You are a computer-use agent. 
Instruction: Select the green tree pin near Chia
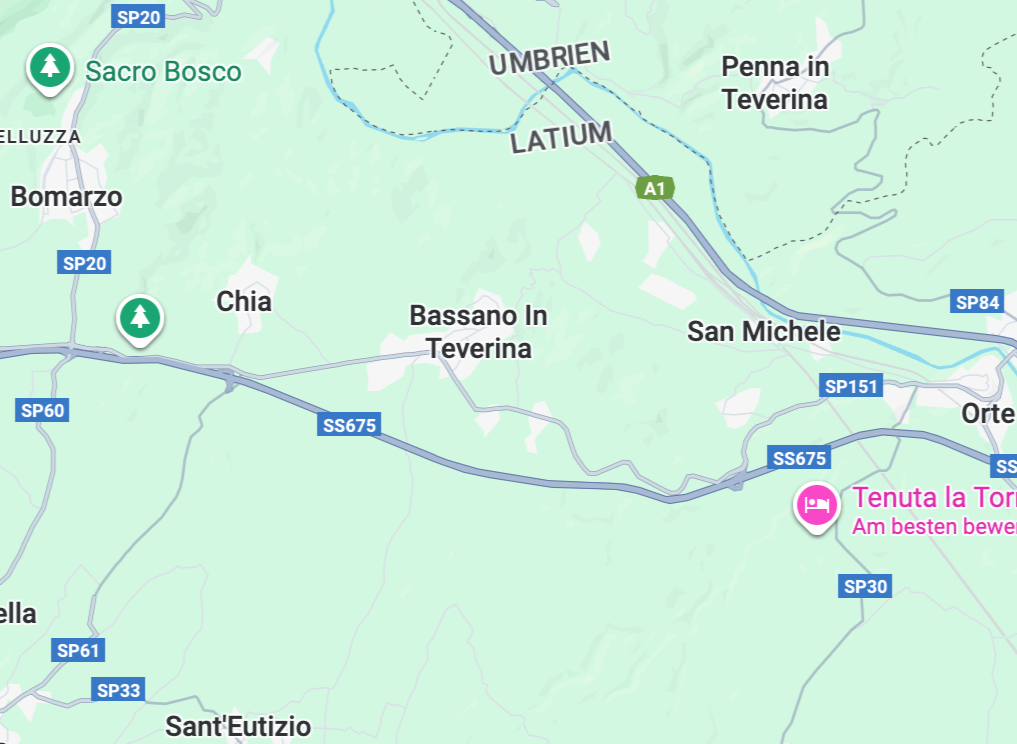click(x=140, y=320)
